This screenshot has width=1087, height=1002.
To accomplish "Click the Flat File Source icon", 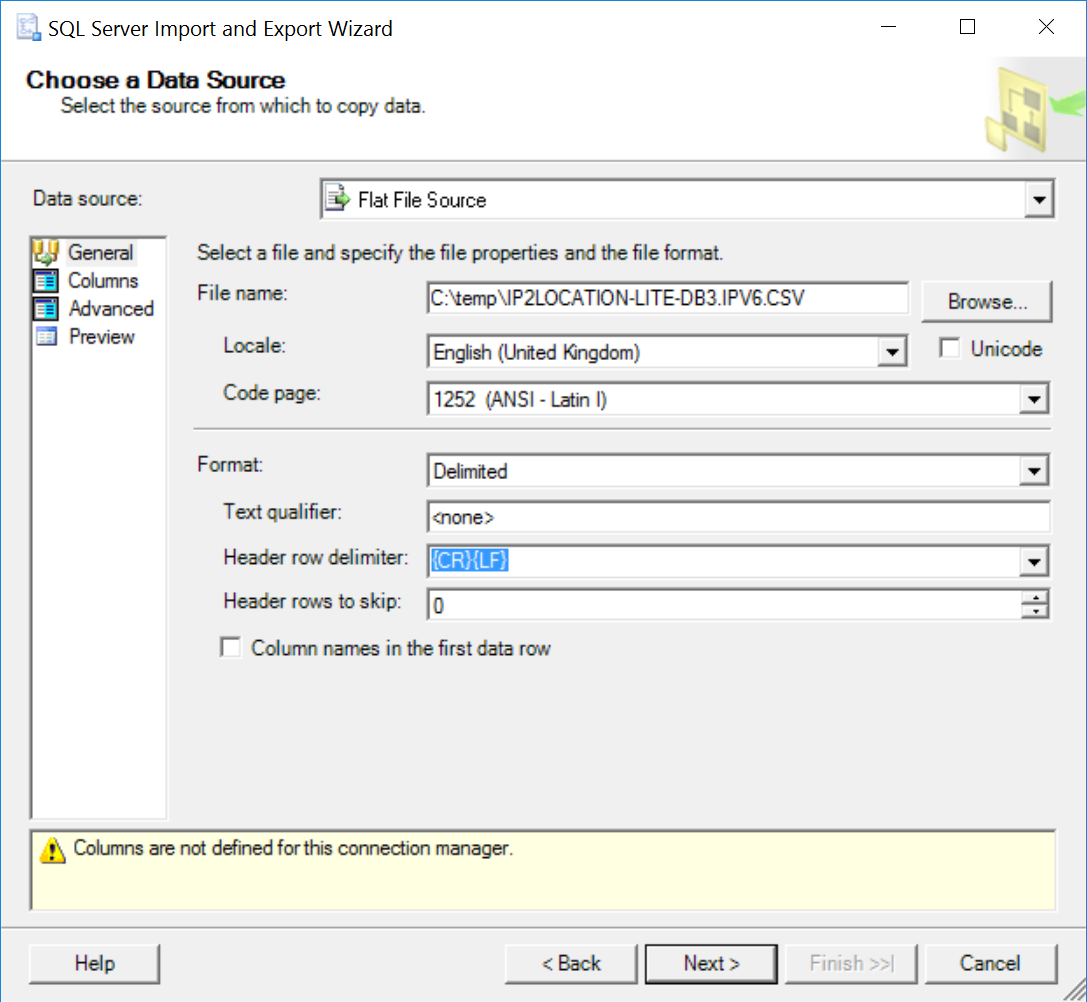I will (339, 199).
